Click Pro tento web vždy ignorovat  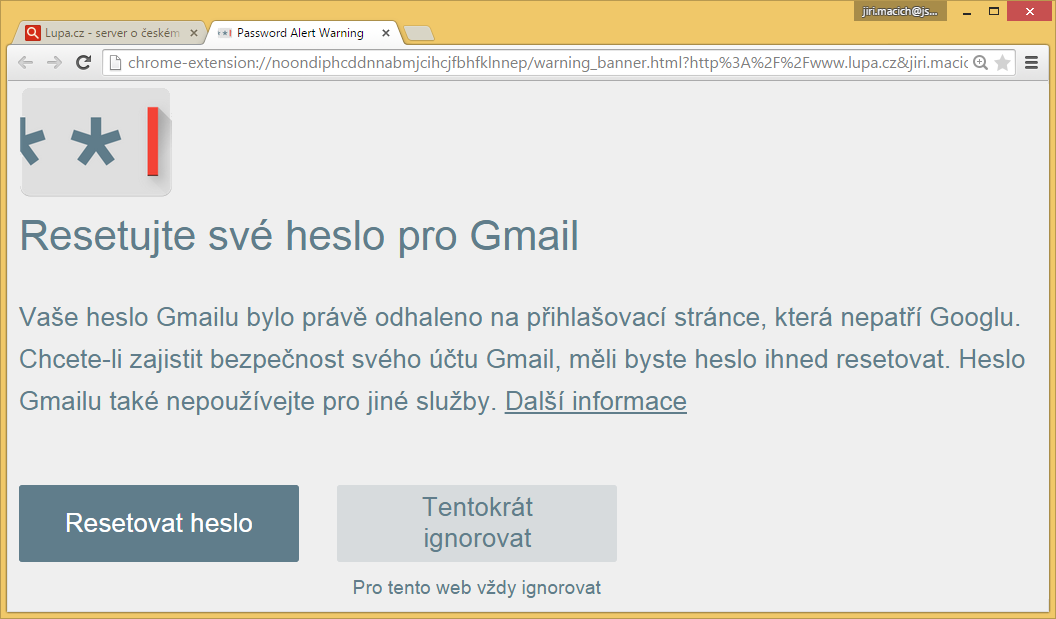point(477,588)
